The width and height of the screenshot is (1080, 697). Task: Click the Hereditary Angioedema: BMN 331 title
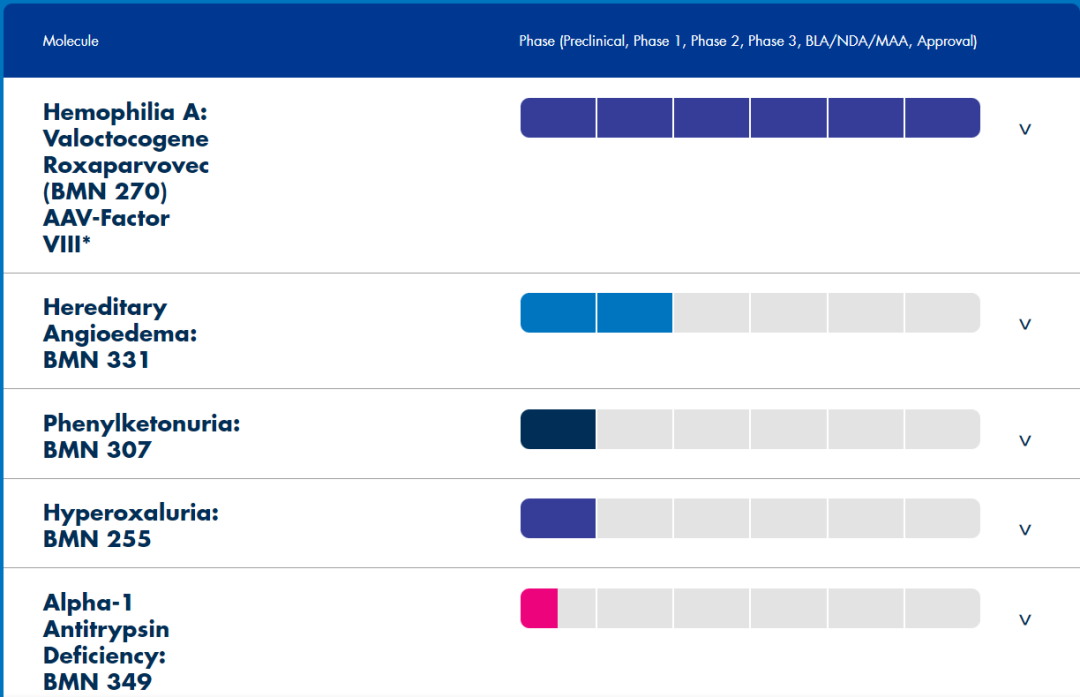pos(120,333)
